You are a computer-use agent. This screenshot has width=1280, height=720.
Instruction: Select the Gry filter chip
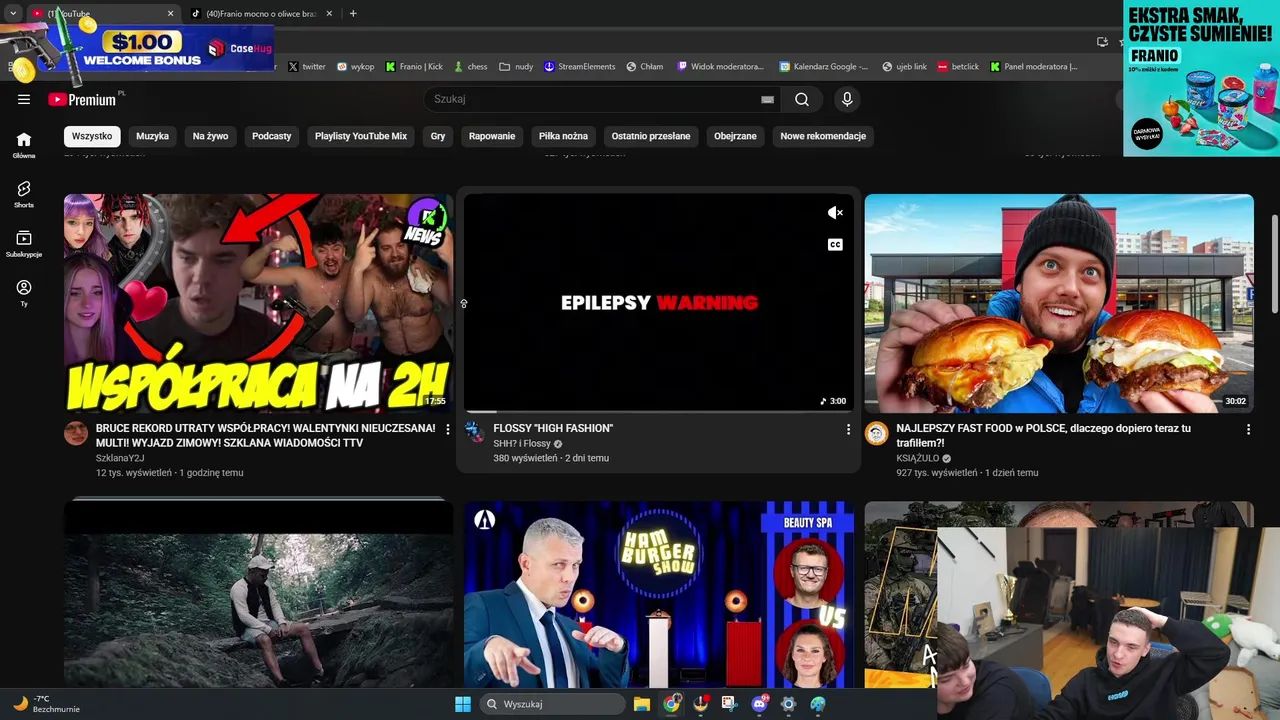(438, 136)
